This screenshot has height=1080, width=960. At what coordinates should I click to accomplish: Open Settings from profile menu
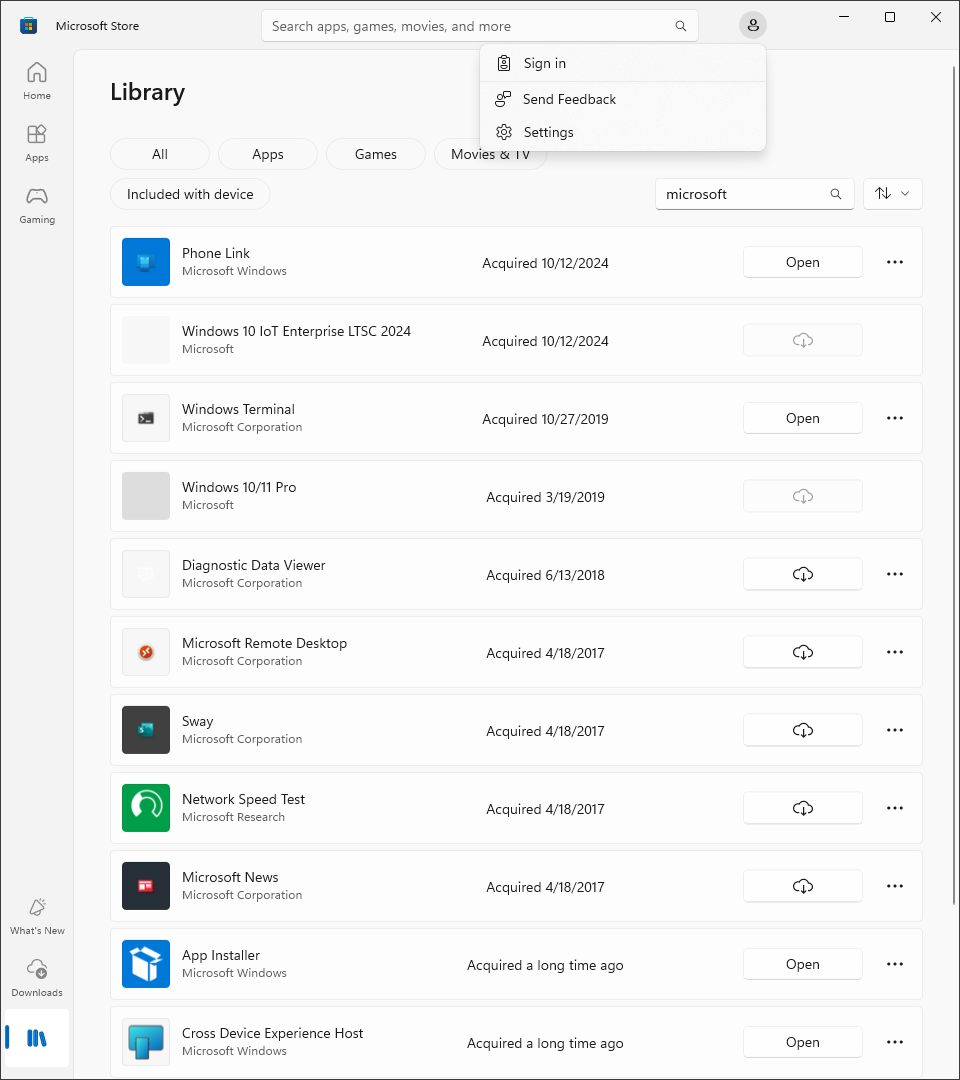click(623, 132)
